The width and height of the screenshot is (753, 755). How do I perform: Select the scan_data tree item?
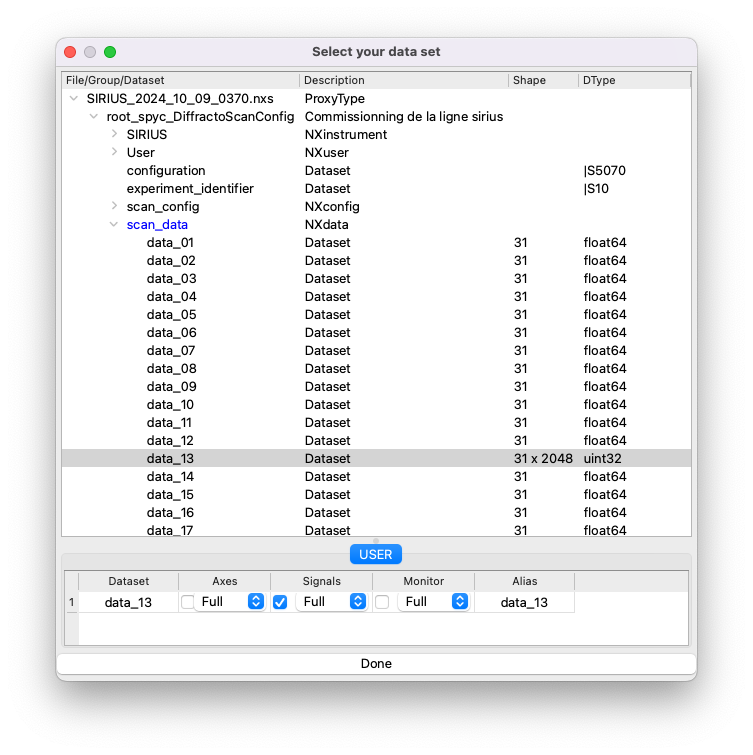(157, 225)
